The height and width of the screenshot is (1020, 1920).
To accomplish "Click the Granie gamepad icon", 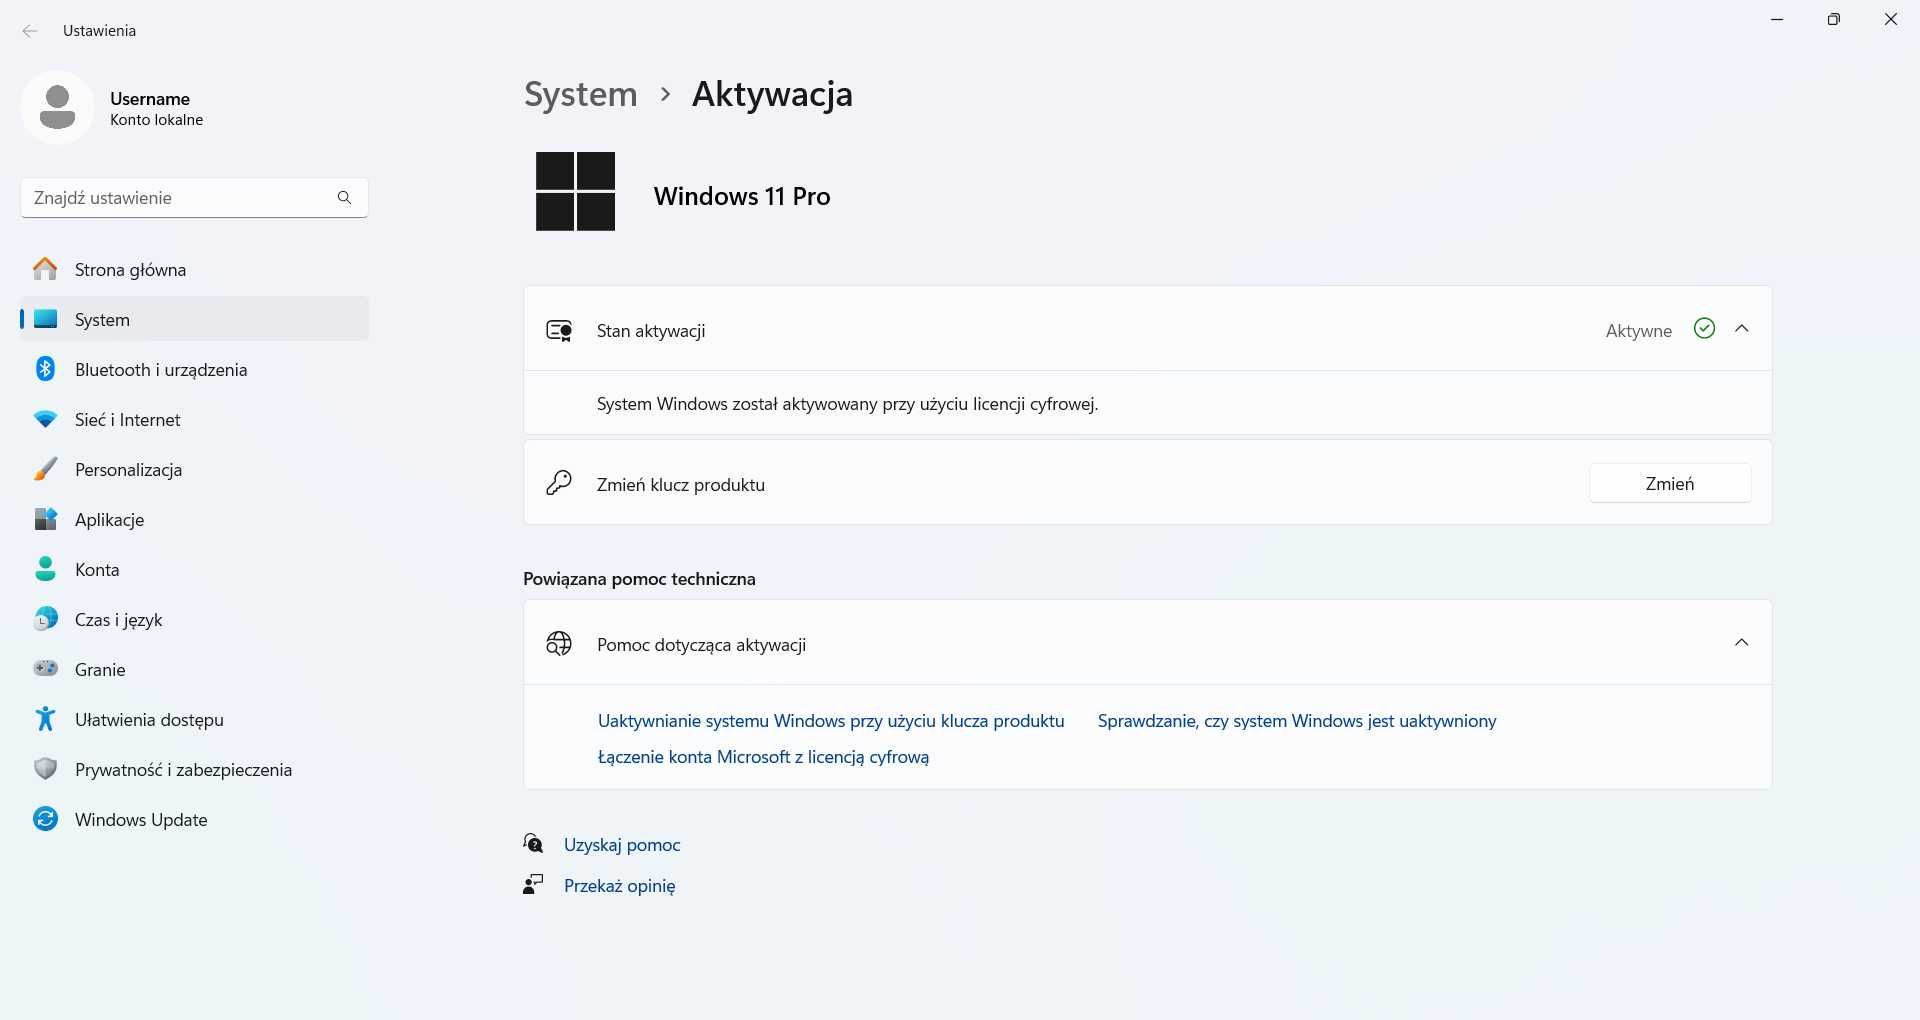I will (x=45, y=668).
